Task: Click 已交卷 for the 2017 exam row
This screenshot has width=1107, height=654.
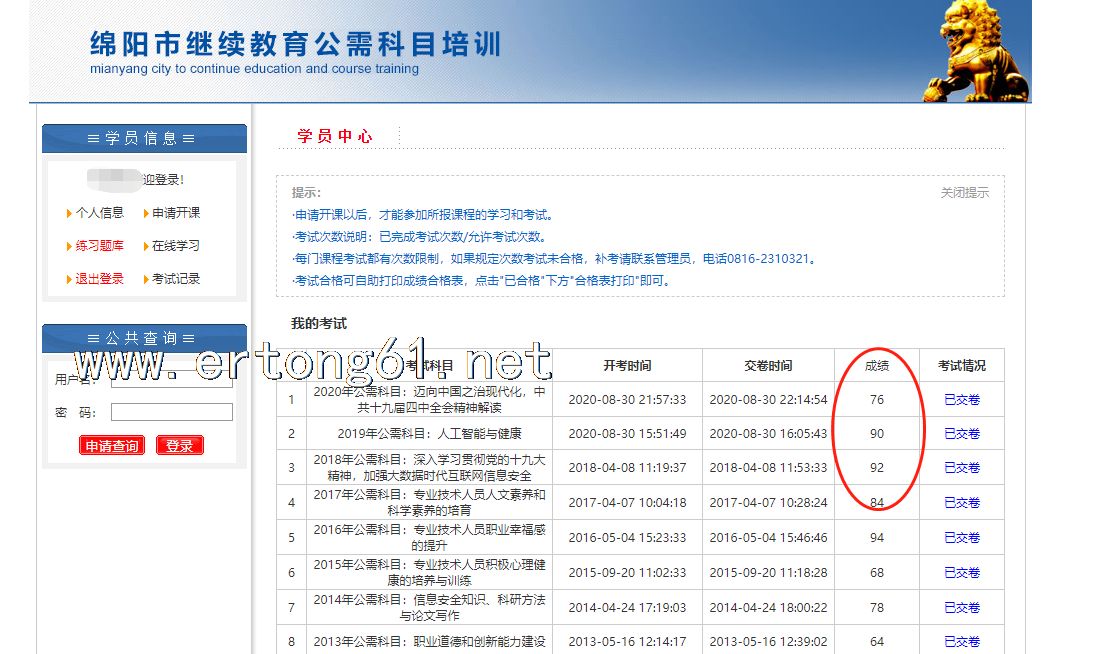Action: click(x=962, y=503)
